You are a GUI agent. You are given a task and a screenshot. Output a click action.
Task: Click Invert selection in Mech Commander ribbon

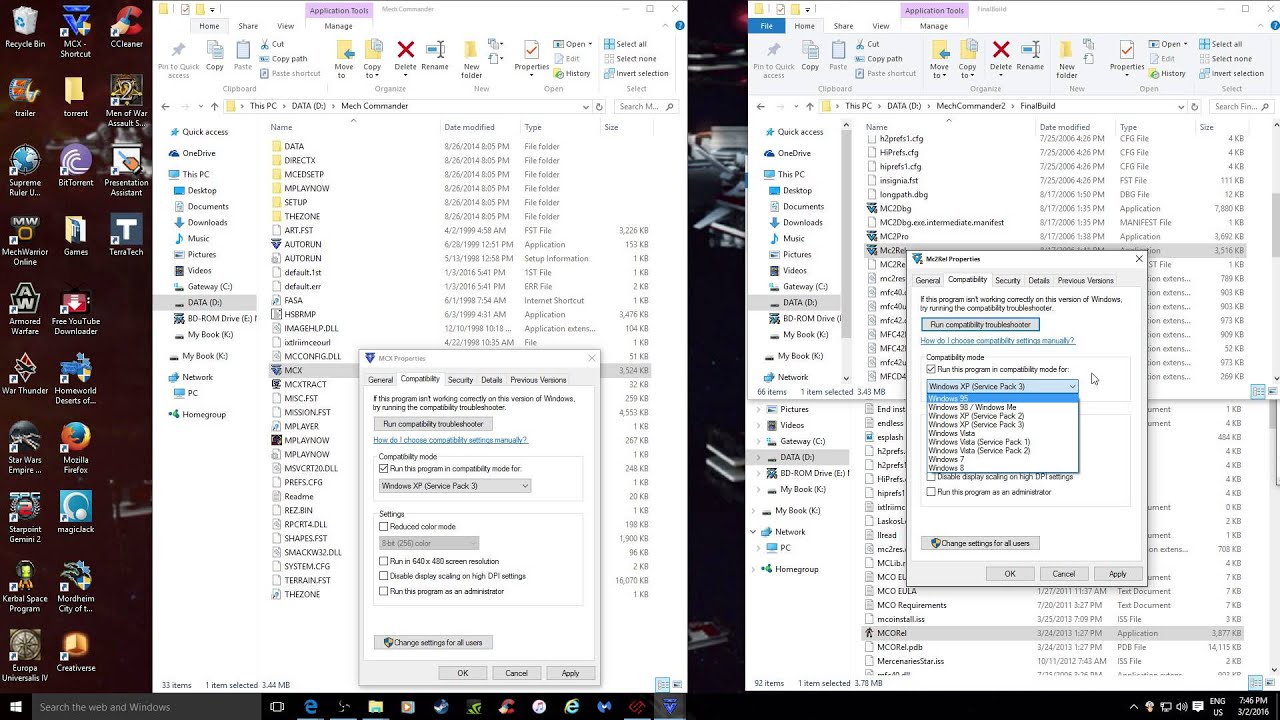pos(635,73)
